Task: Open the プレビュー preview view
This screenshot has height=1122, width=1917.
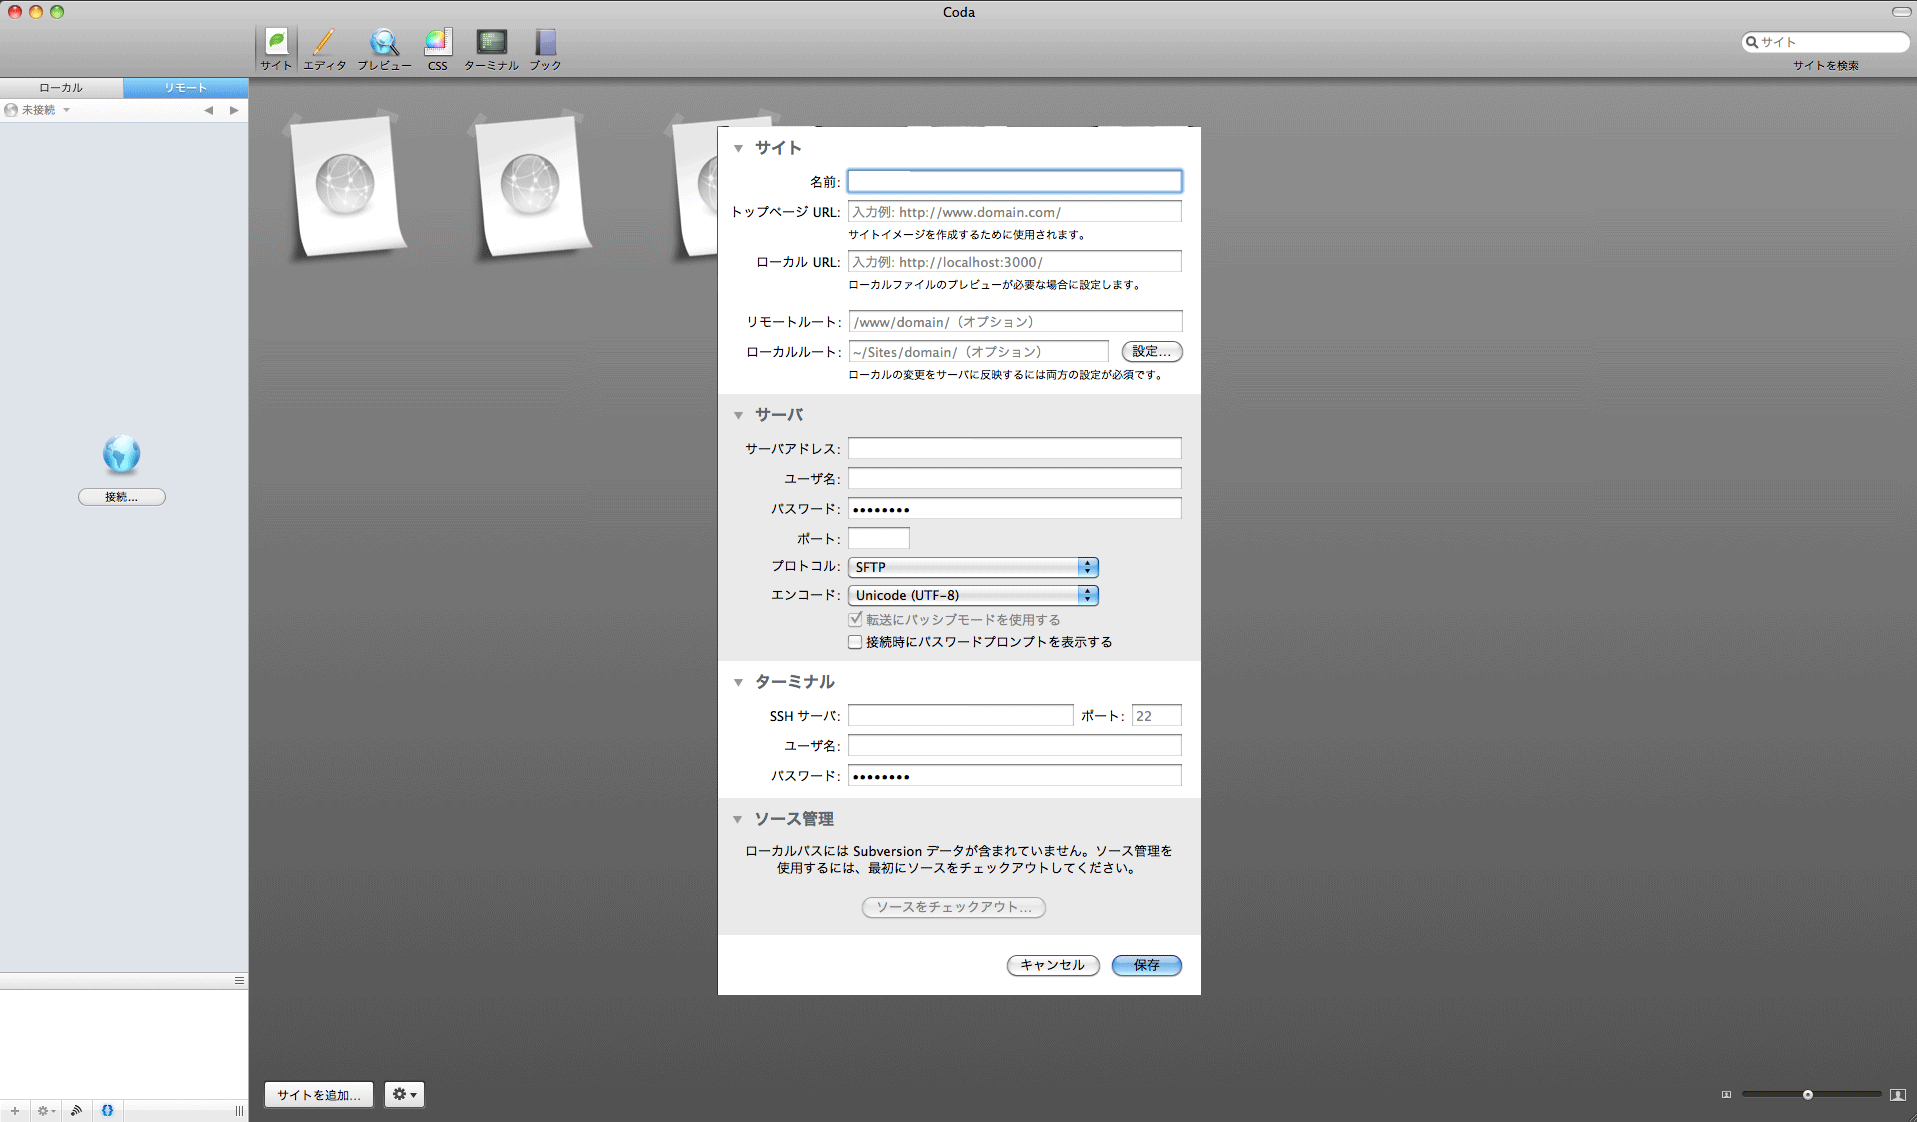Action: (384, 49)
